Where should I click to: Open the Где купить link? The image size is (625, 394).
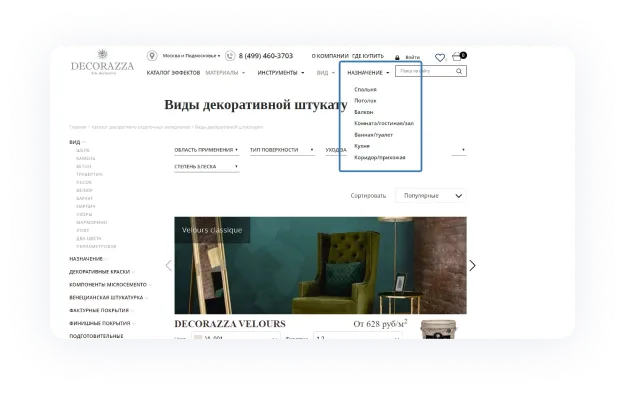point(368,56)
